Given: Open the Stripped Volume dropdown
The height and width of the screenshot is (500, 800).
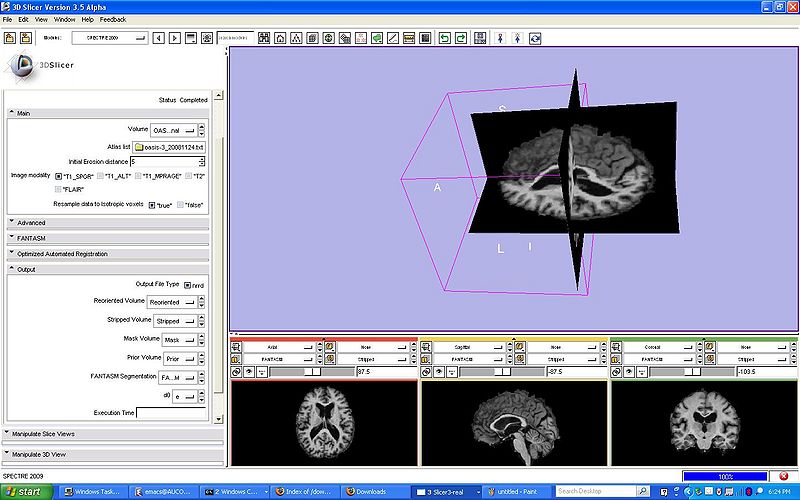Looking at the screenshot, I should pyautogui.click(x=176, y=321).
